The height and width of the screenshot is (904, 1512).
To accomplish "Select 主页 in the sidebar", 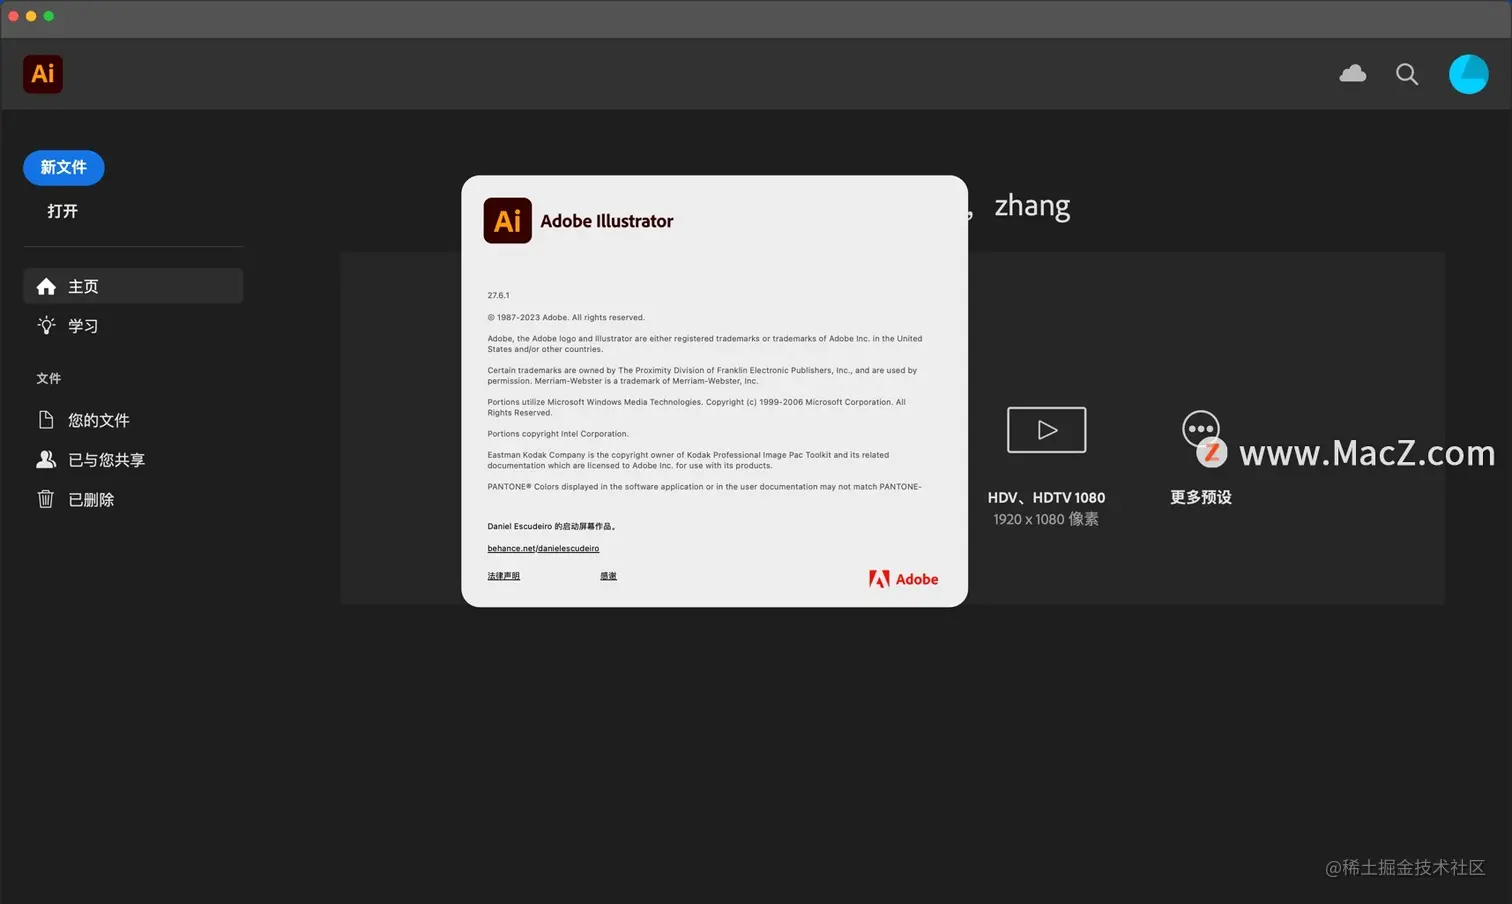I will 133,286.
